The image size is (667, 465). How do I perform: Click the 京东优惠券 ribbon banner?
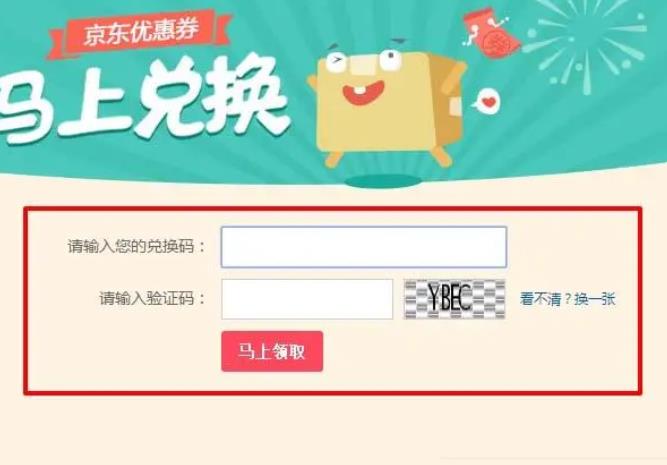point(140,32)
